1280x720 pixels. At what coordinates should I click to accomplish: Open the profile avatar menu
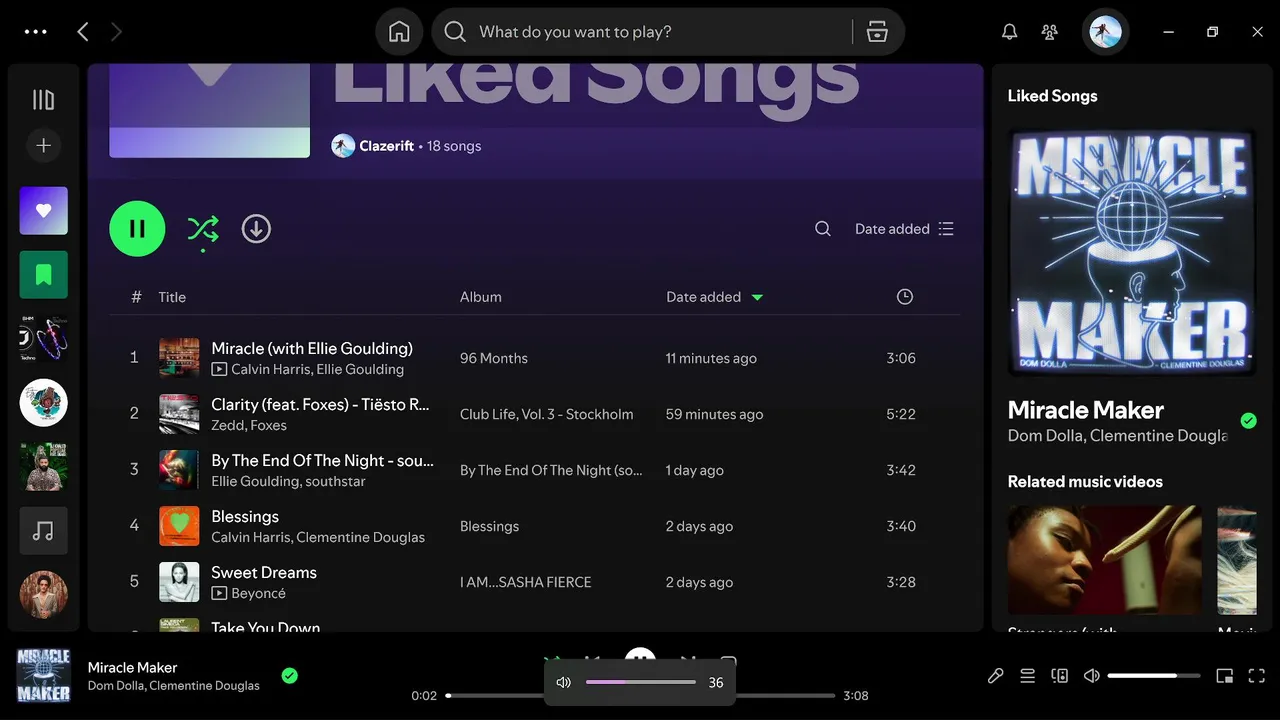pyautogui.click(x=1105, y=32)
